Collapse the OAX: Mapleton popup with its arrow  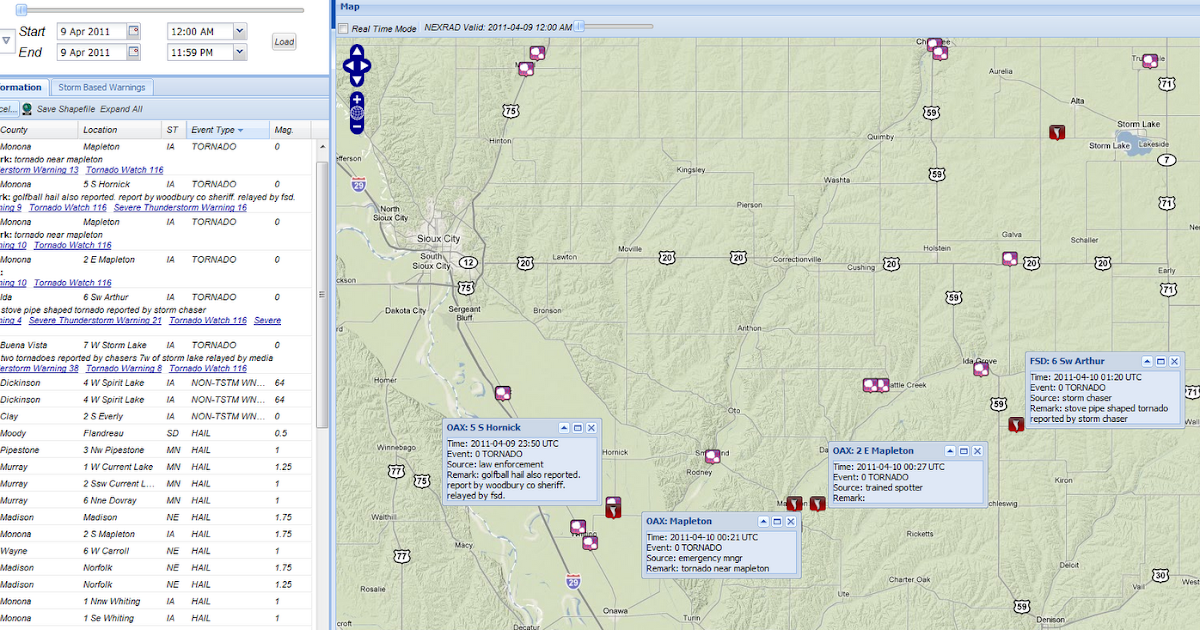coord(762,520)
